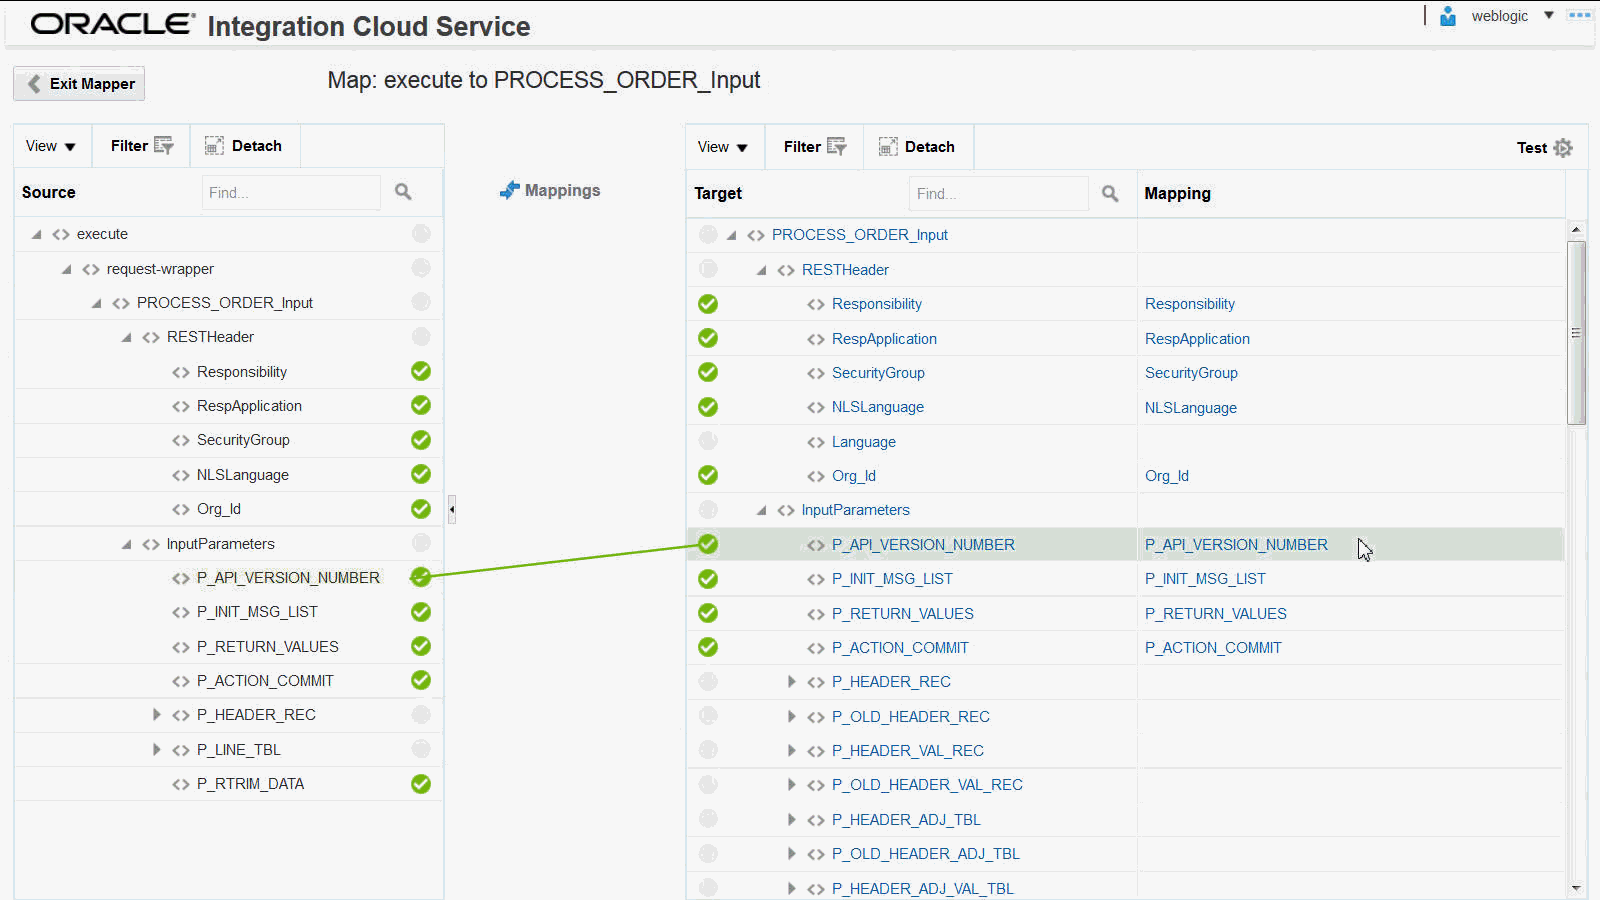Select target Language element
Screen dimensions: 1600x900
pos(864,442)
